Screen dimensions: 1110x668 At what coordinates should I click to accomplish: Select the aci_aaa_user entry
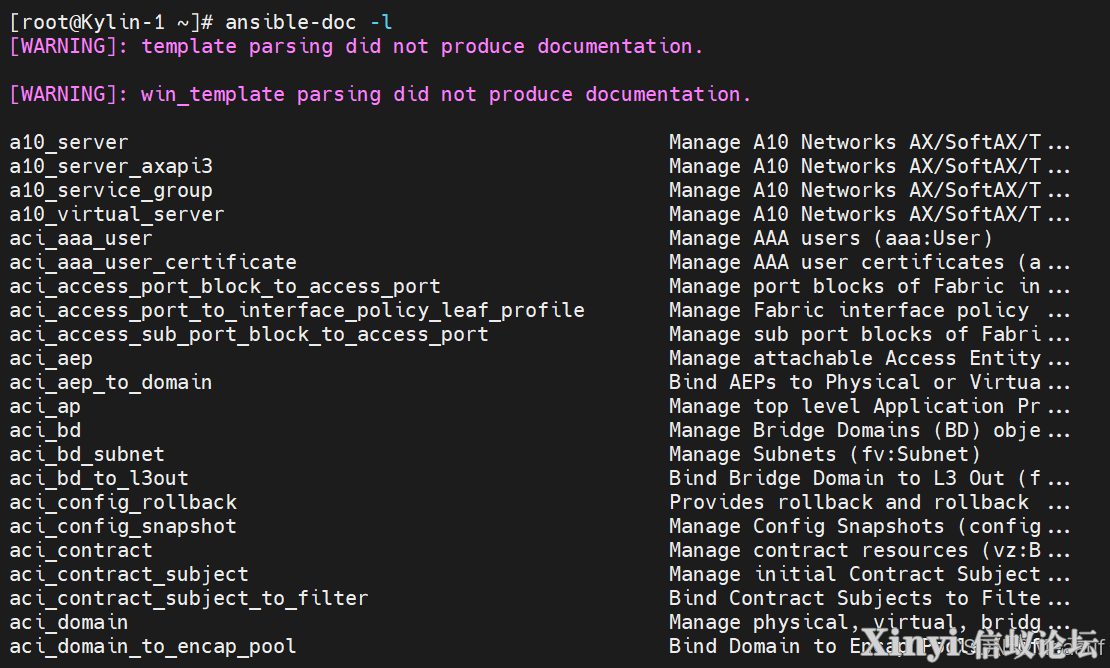[x=81, y=238]
